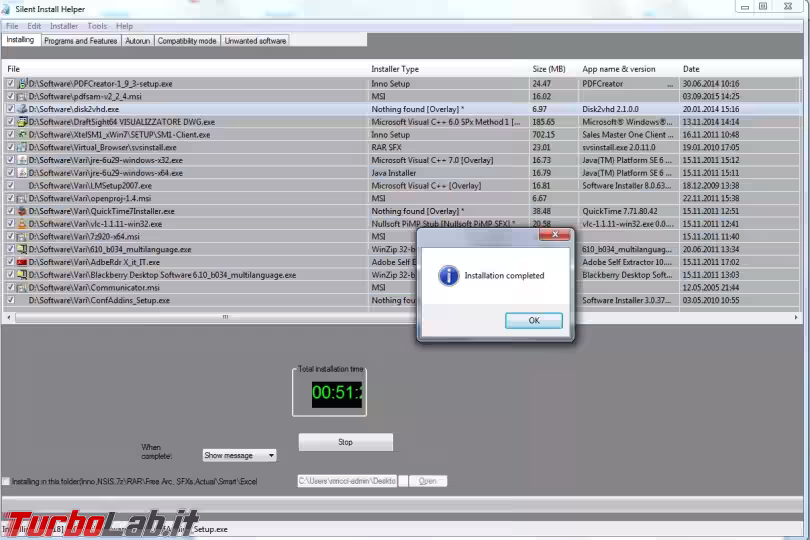Click the vlc-1.1.11-win32.exe cone icon
Image resolution: width=810 pixels, height=540 pixels.
coord(22,224)
